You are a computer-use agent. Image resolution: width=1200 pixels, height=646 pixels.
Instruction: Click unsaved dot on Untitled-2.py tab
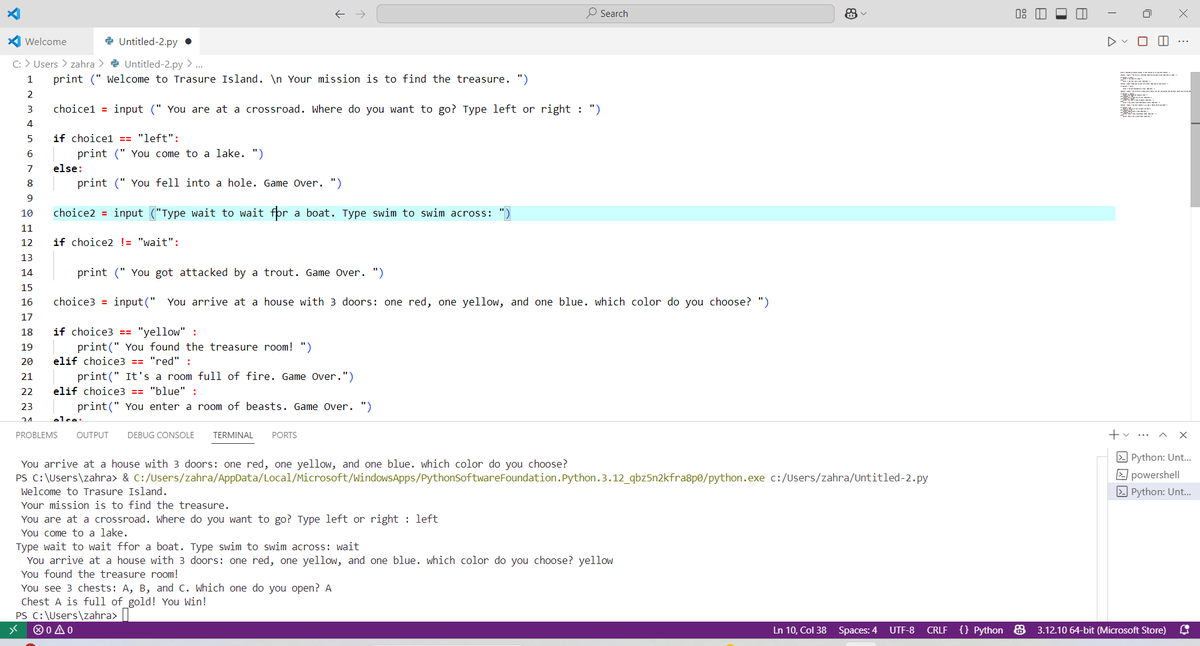tap(187, 42)
